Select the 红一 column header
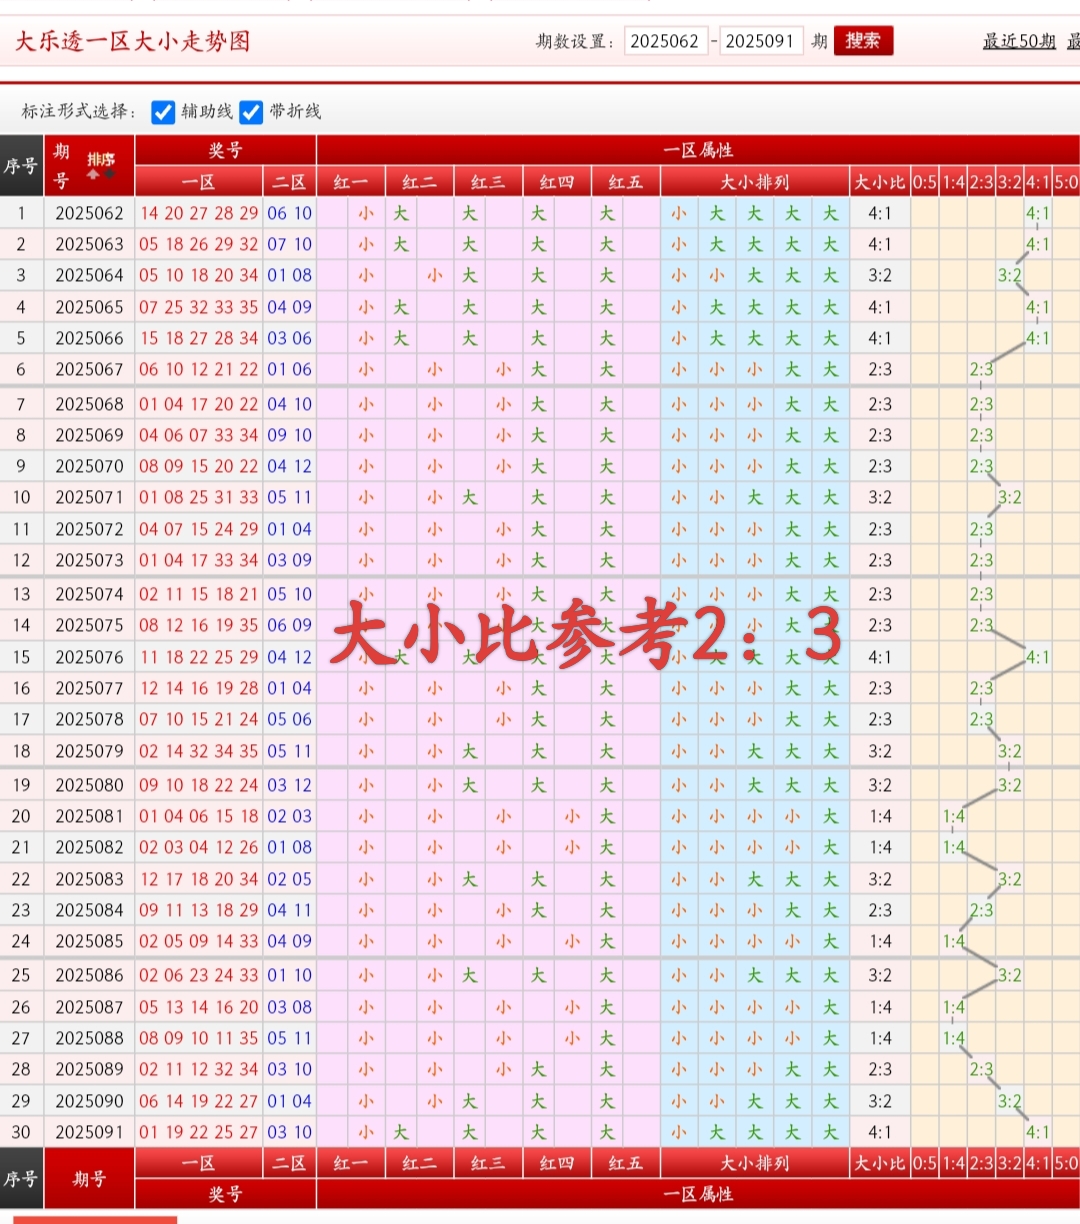Screen dimensions: 1080x1224 click(x=352, y=181)
